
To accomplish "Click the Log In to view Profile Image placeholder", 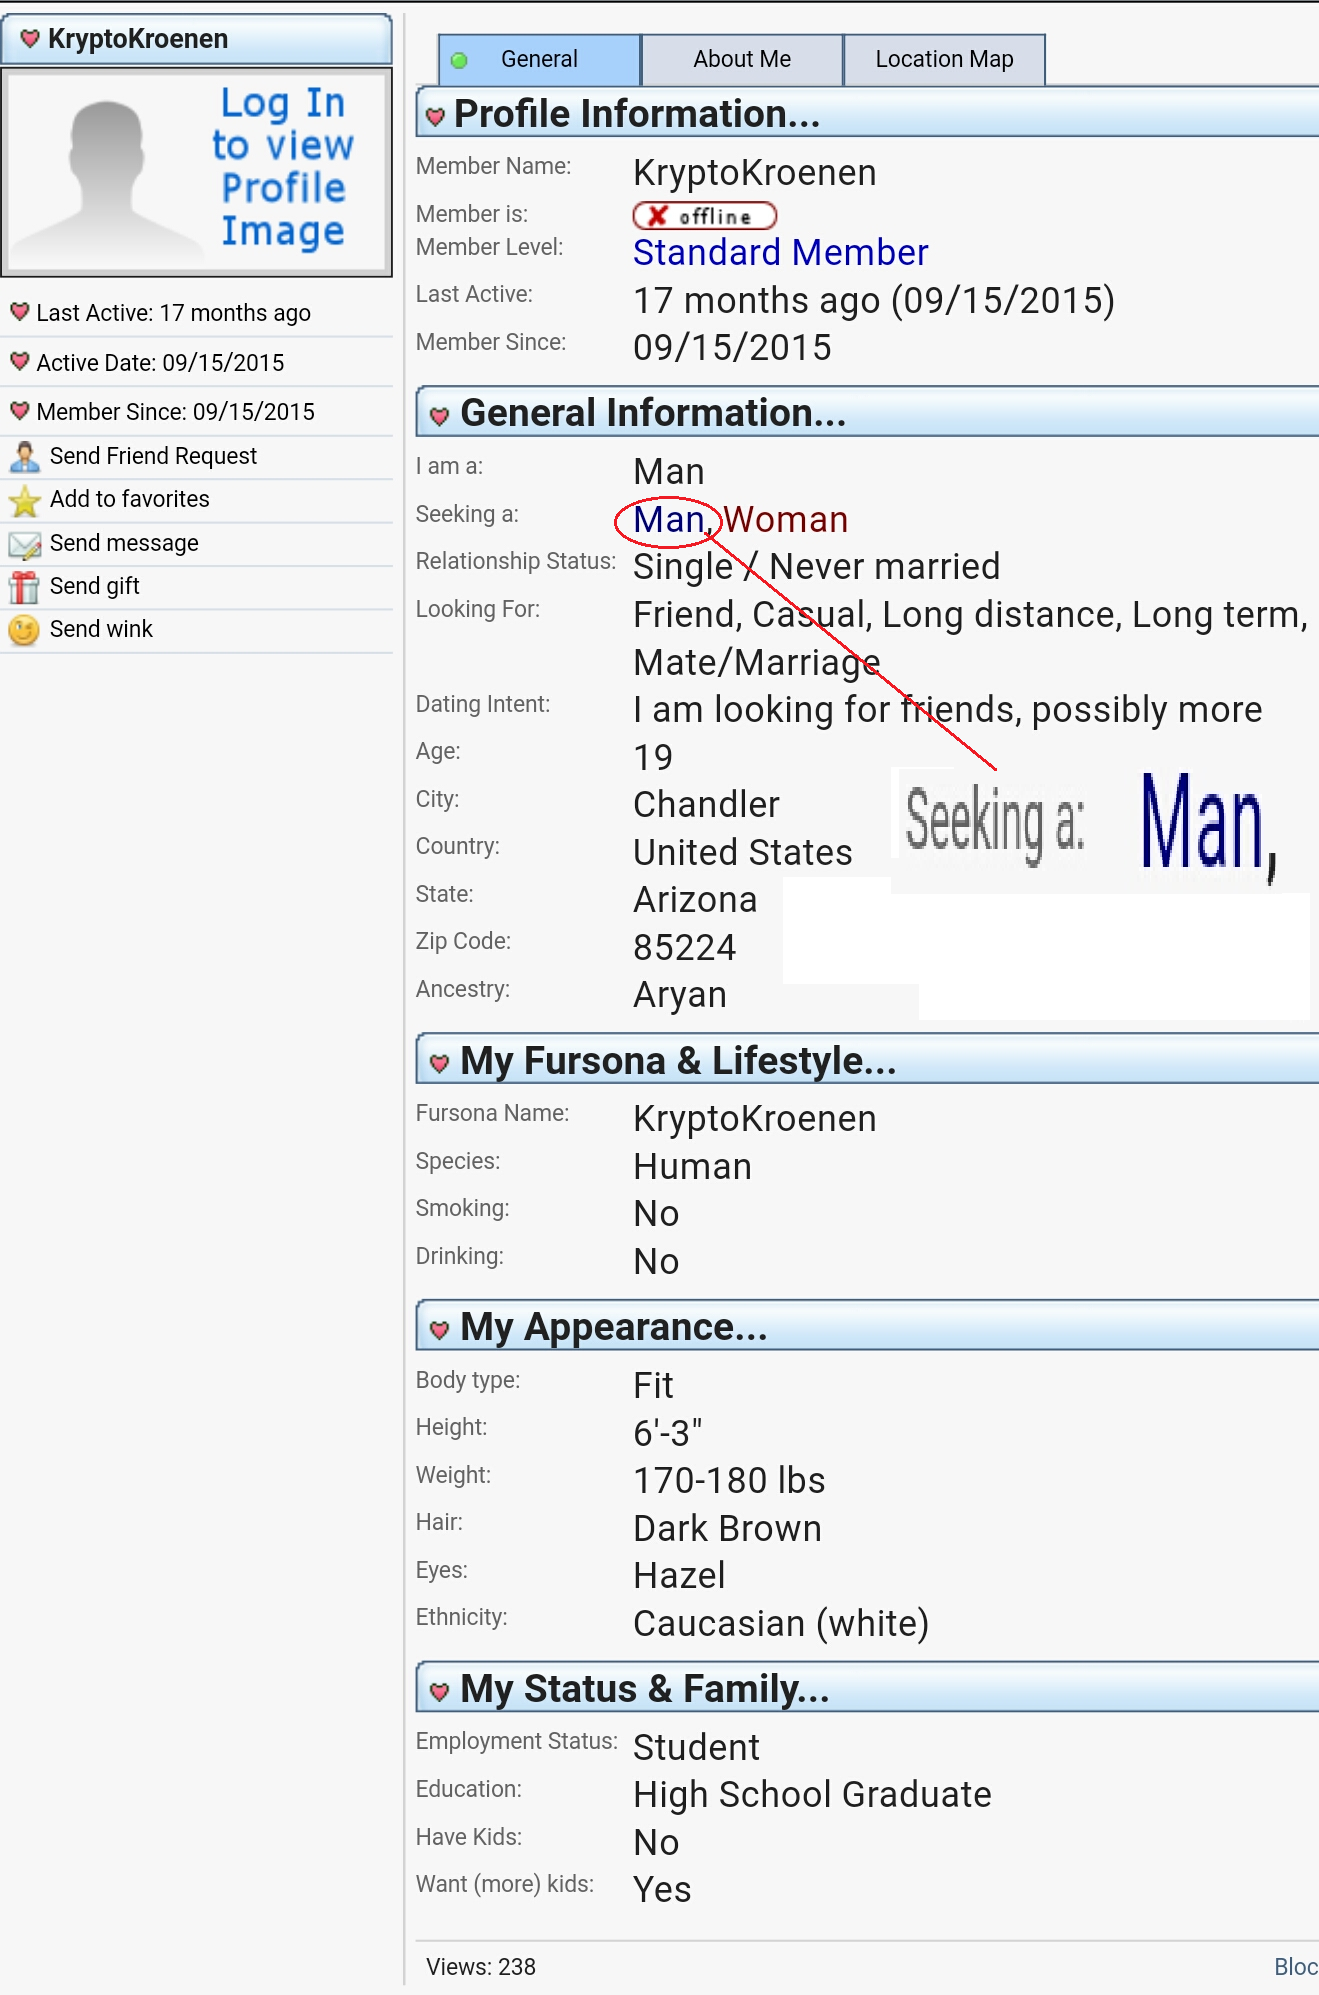I will (x=197, y=171).
